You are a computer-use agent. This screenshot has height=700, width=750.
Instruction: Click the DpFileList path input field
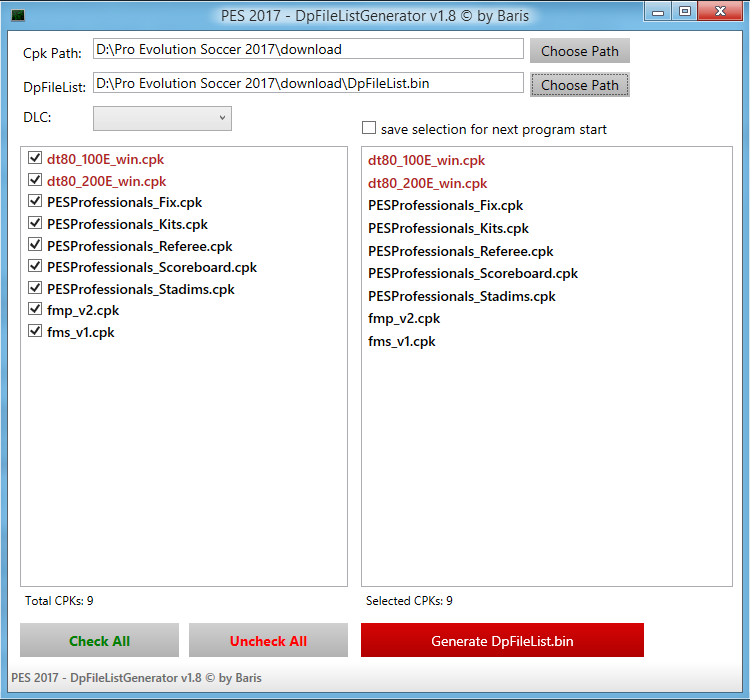coord(308,83)
